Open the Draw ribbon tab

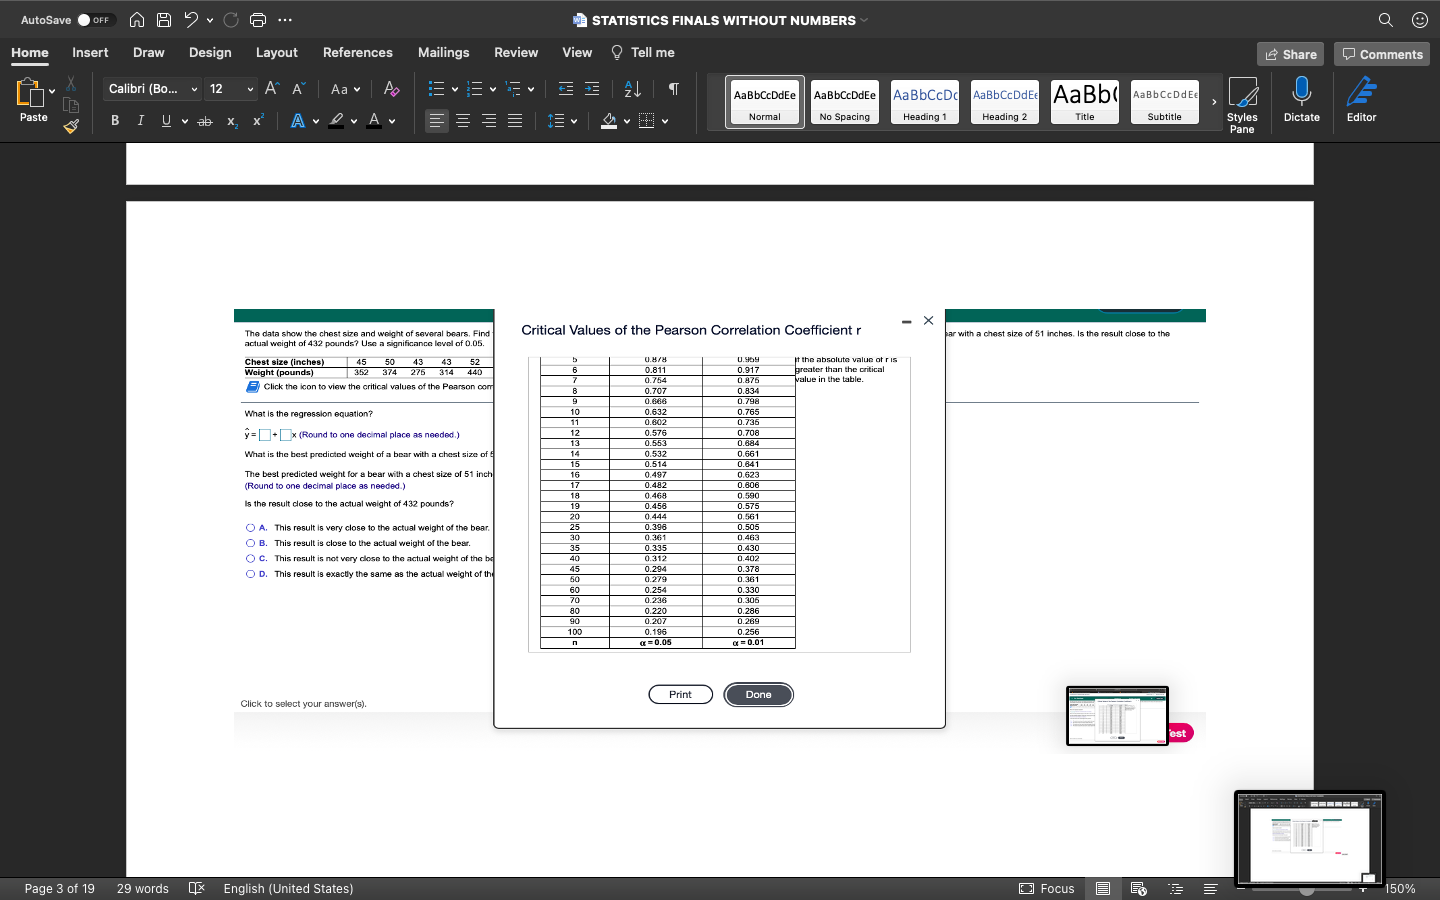point(149,53)
